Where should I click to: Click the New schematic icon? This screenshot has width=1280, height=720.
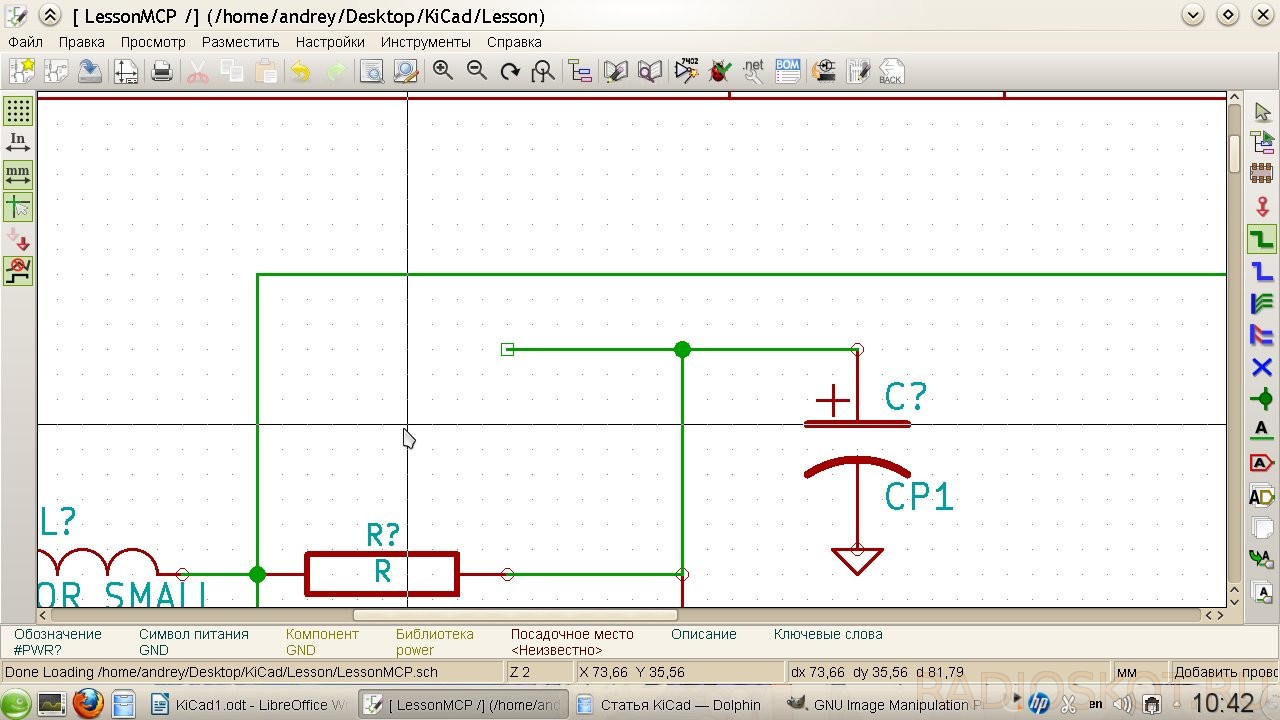click(22, 71)
